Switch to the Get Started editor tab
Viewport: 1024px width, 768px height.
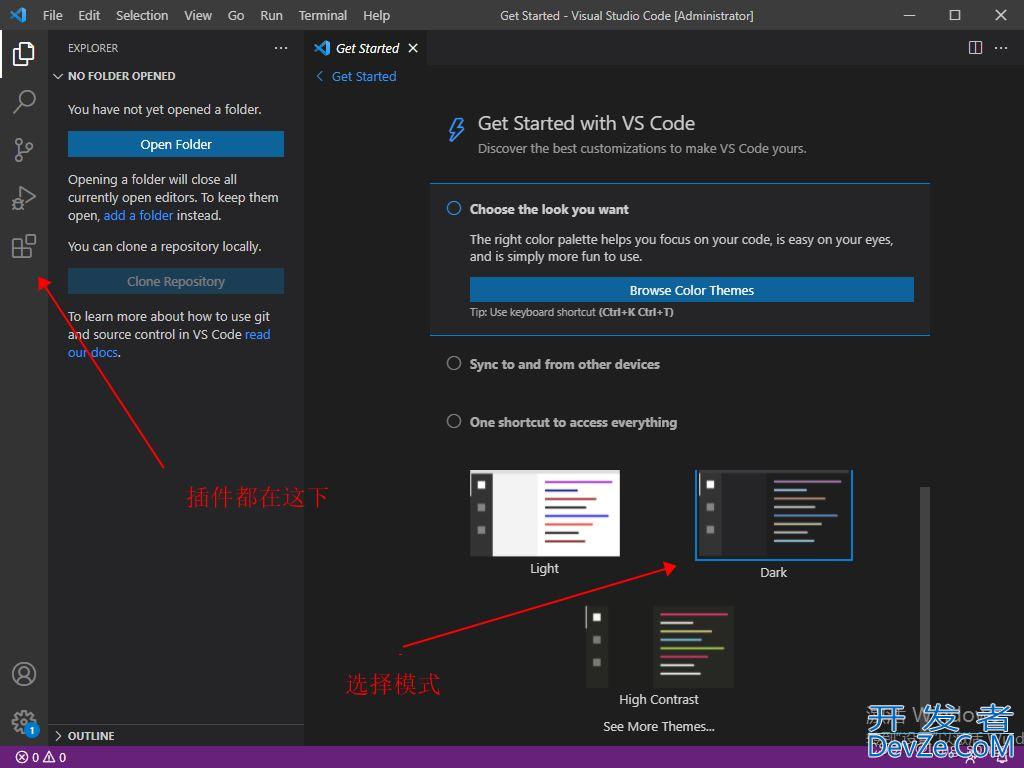[367, 48]
